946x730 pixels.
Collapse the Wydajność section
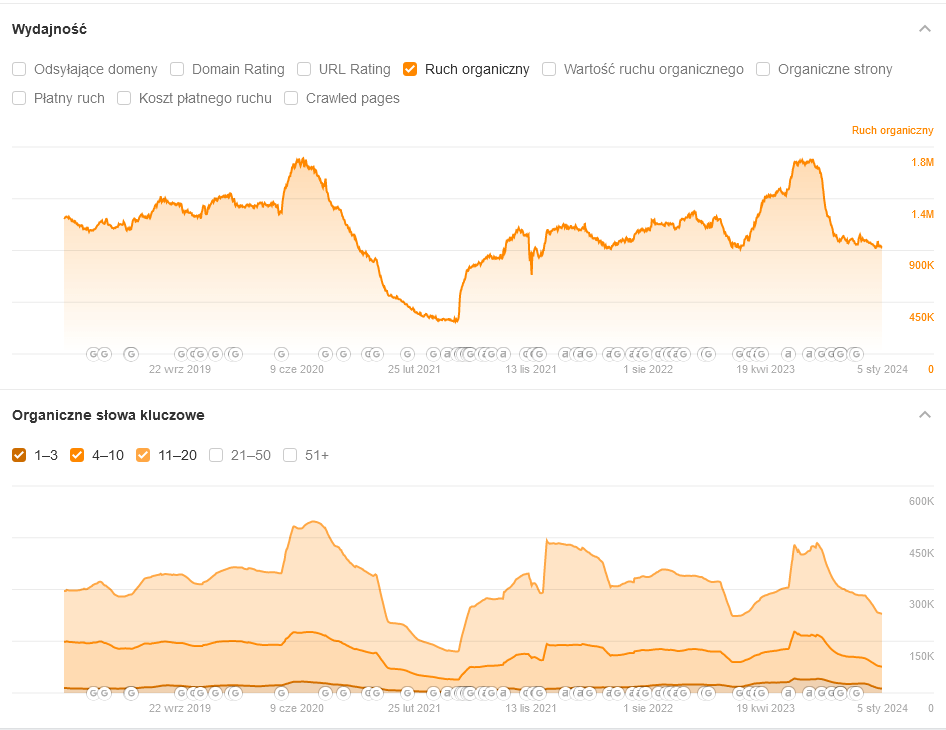click(925, 29)
